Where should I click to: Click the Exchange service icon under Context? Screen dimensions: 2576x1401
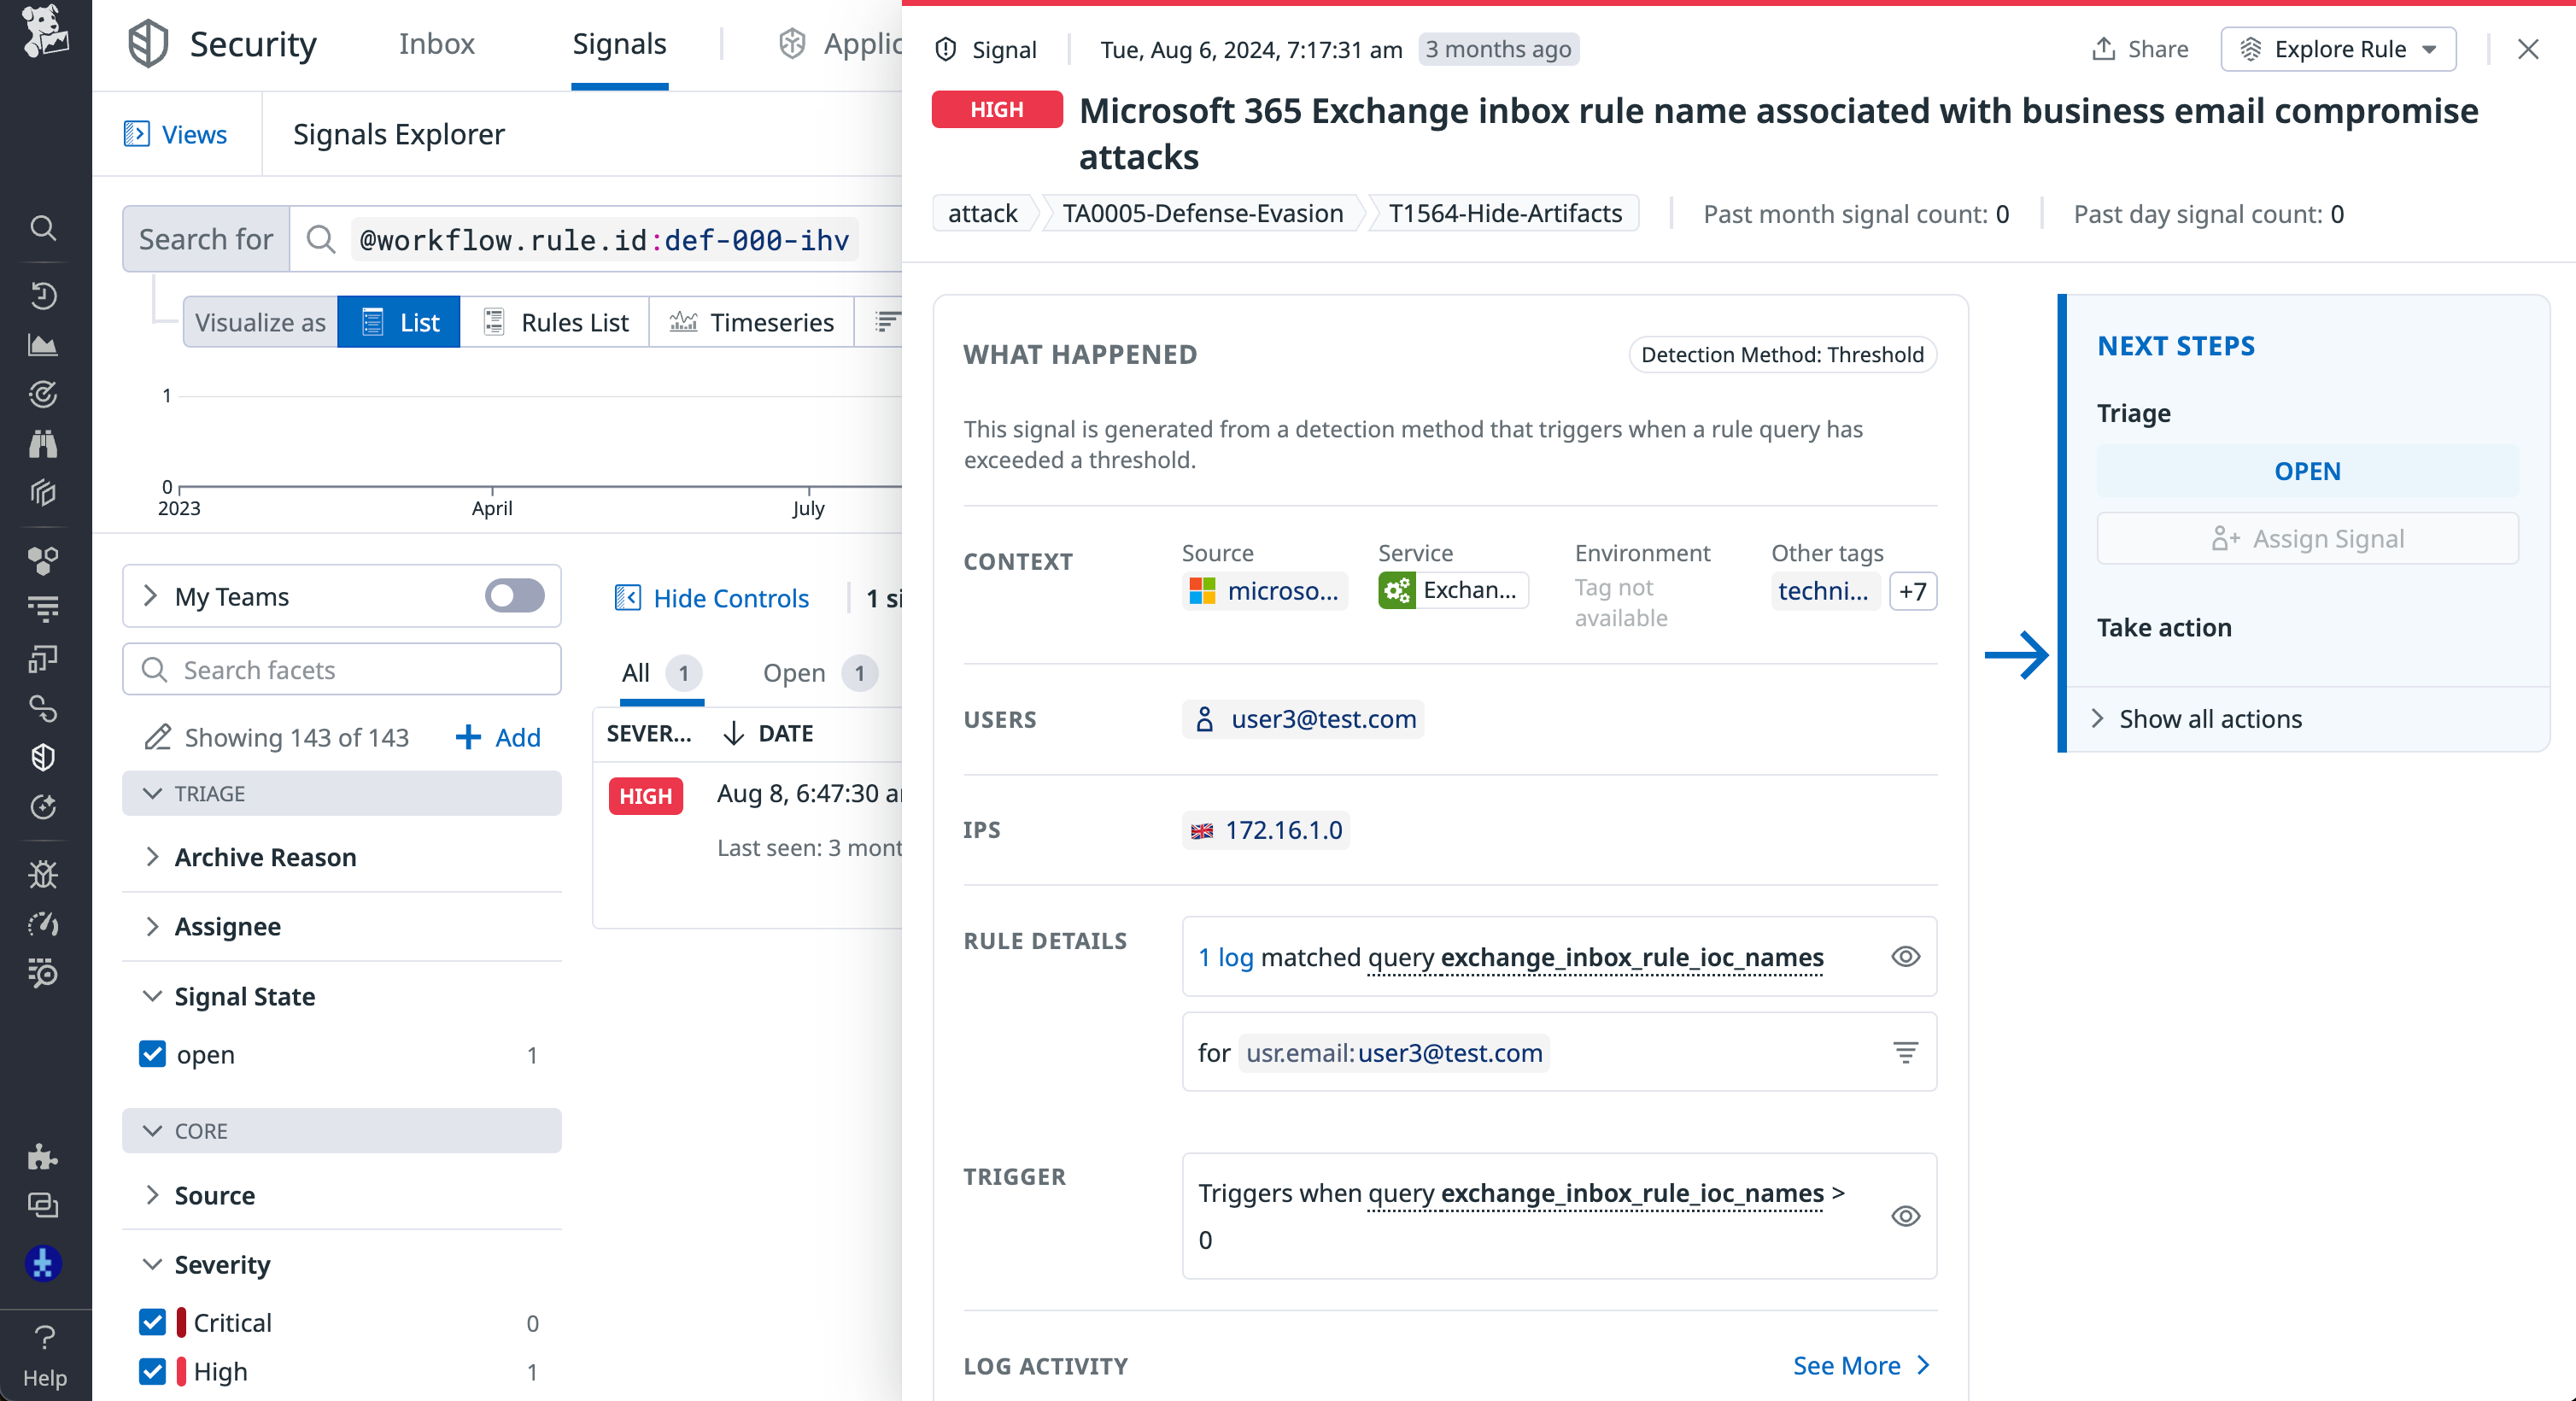1399,591
